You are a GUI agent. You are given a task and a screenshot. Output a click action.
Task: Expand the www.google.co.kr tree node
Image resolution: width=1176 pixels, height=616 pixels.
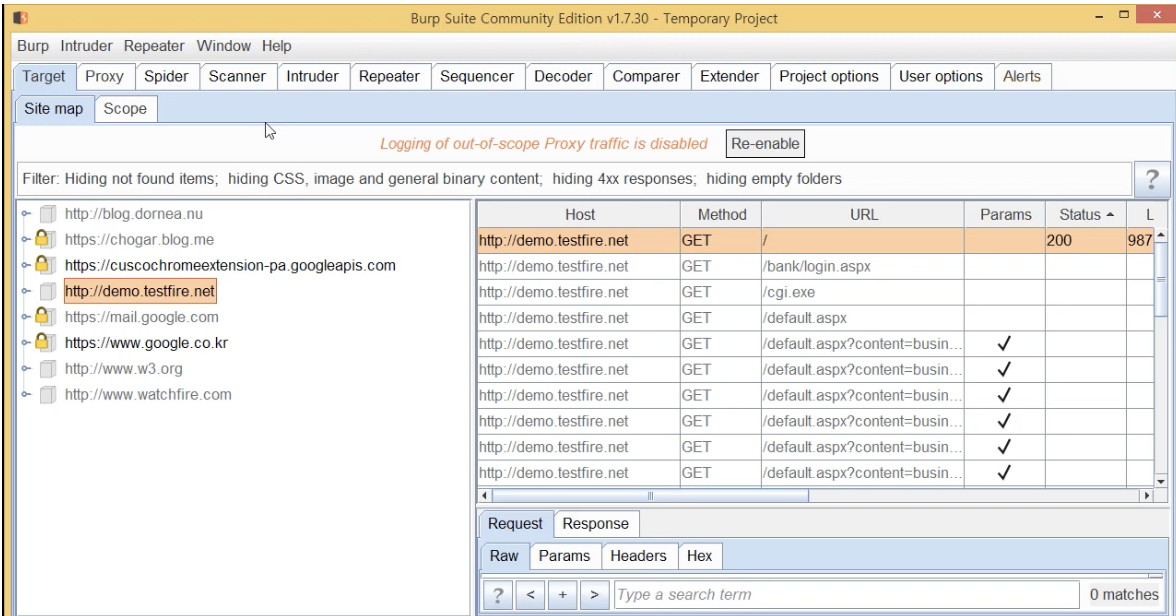point(26,343)
